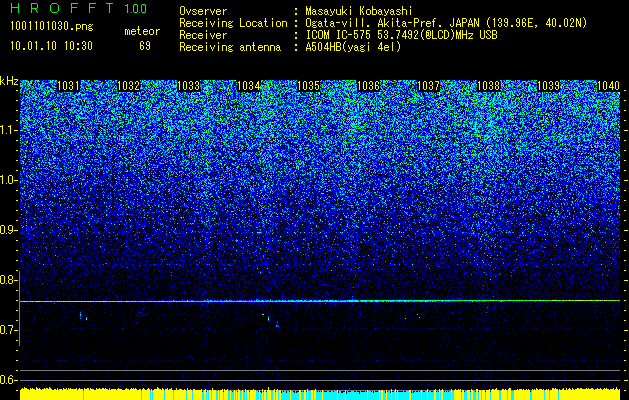Click the 0.8 kHz axis label
The width and height of the screenshot is (629, 400).
(x=8, y=280)
